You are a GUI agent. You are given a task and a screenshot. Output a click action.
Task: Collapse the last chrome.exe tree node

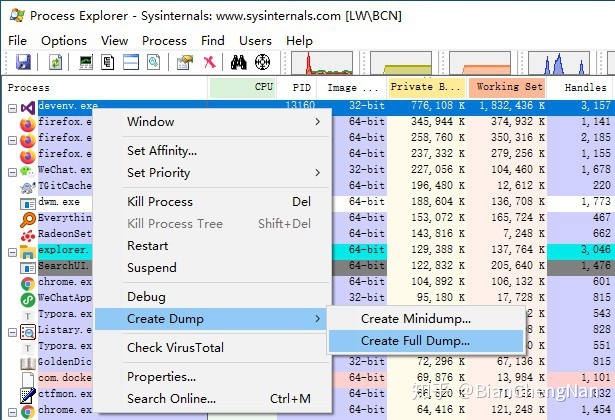tap(13, 412)
